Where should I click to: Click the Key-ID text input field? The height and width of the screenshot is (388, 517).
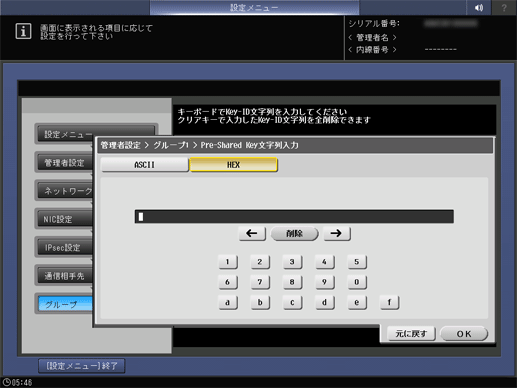tap(294, 216)
